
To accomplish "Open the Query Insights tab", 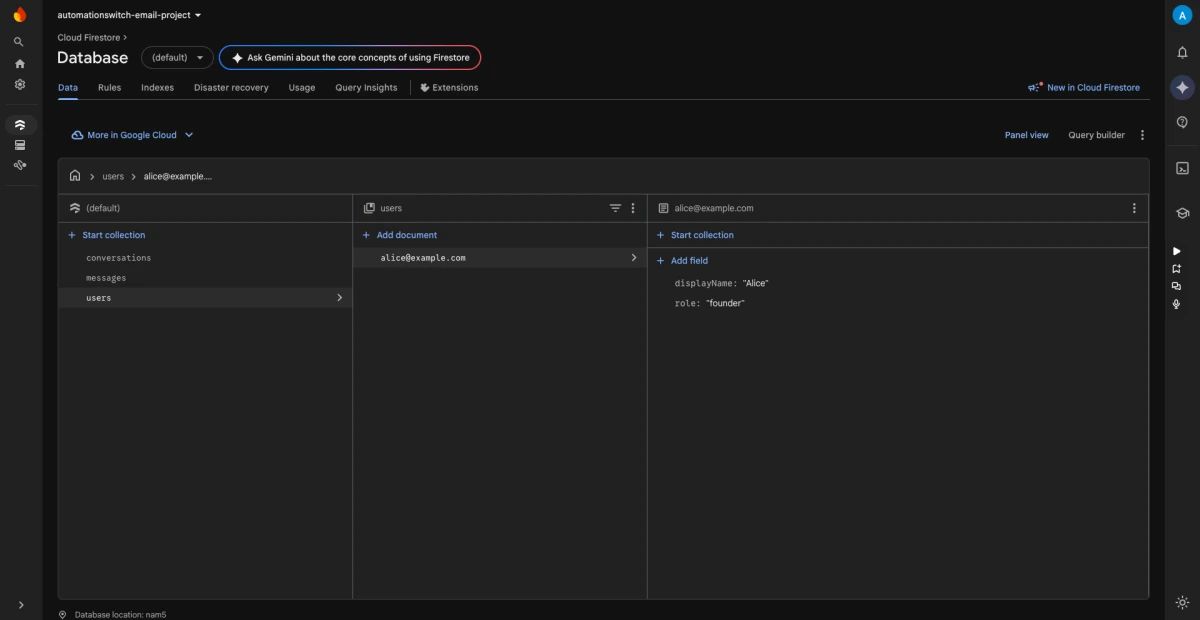I will [x=366, y=88].
